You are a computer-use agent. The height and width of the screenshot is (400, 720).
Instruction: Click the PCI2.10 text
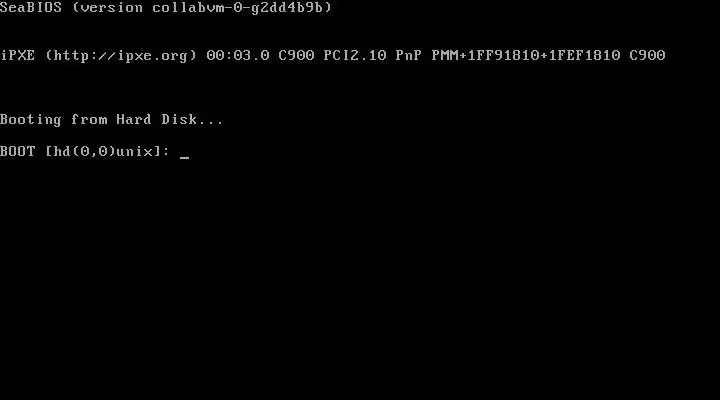tap(355, 56)
